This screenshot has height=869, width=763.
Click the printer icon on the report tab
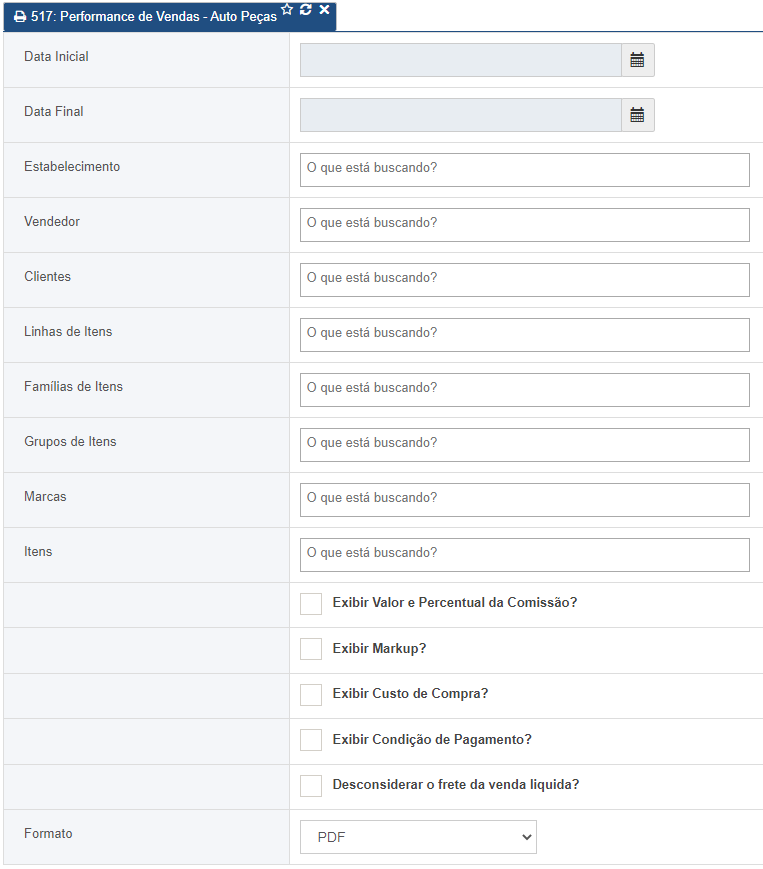(19, 18)
